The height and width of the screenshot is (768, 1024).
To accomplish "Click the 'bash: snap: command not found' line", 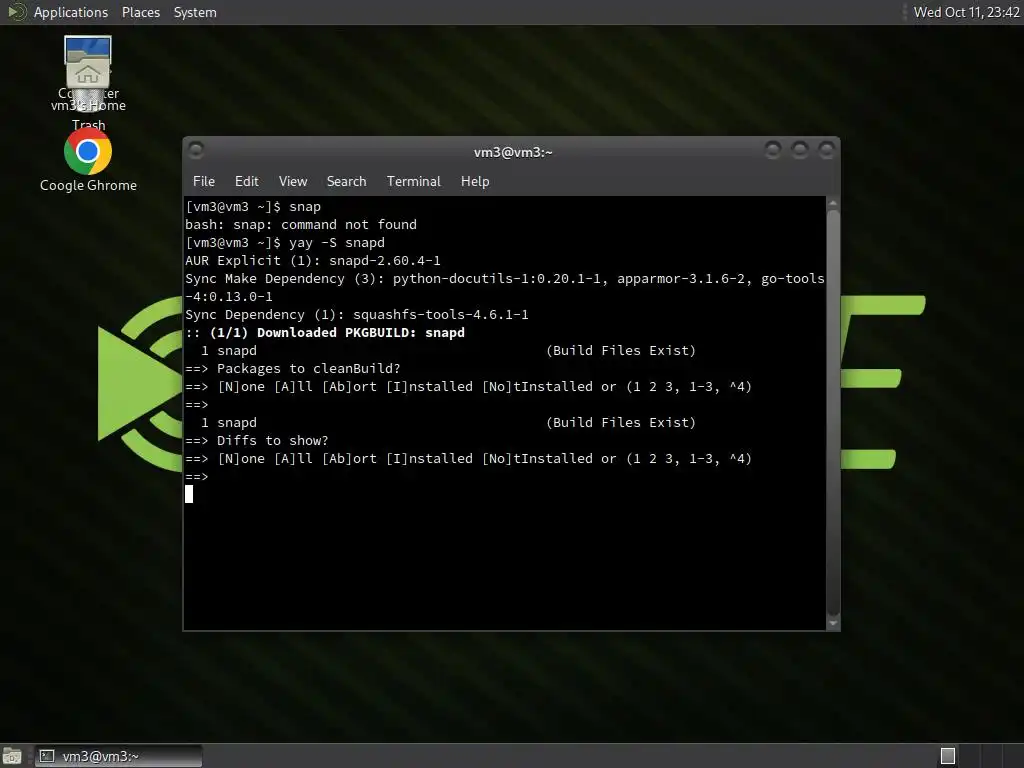I will pos(301,225).
